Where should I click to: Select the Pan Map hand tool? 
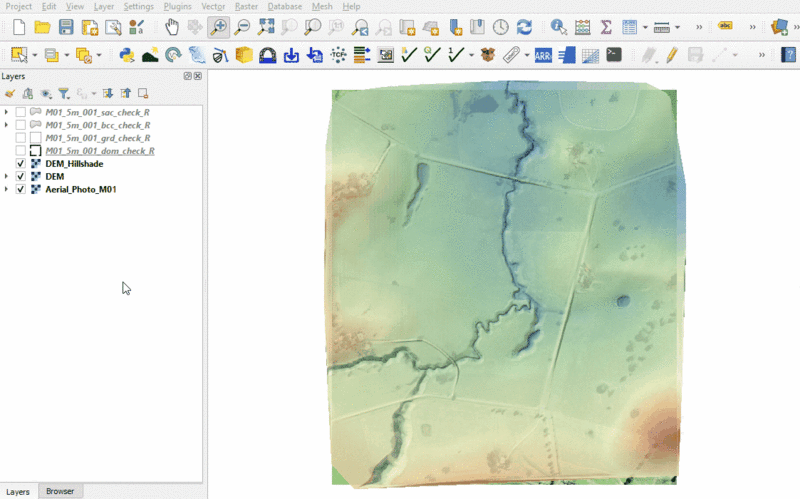click(172, 27)
